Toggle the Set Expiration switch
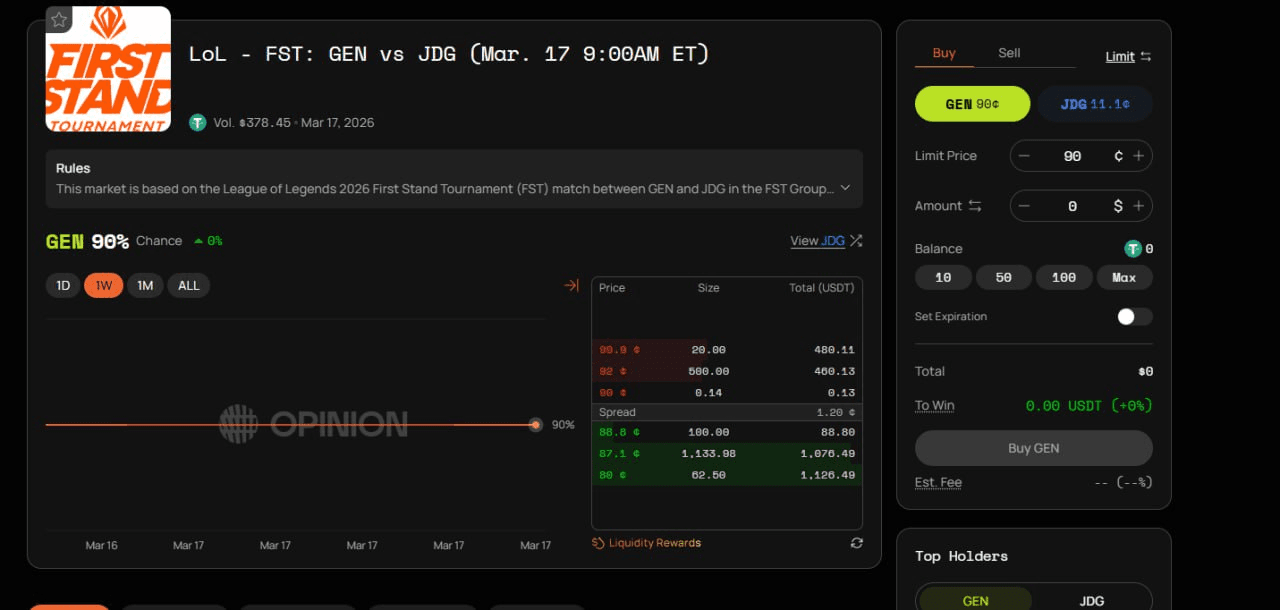This screenshot has width=1280, height=610. 1134,317
